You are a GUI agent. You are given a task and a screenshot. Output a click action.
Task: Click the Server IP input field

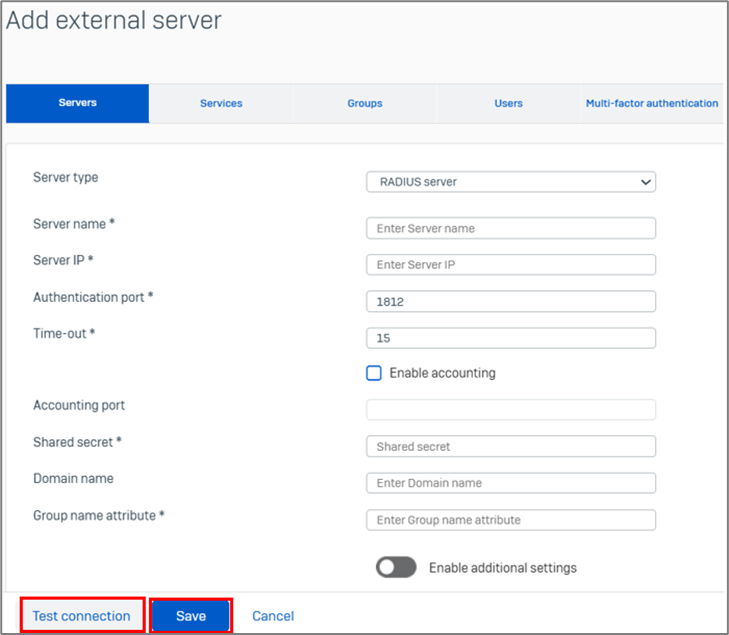pos(510,265)
